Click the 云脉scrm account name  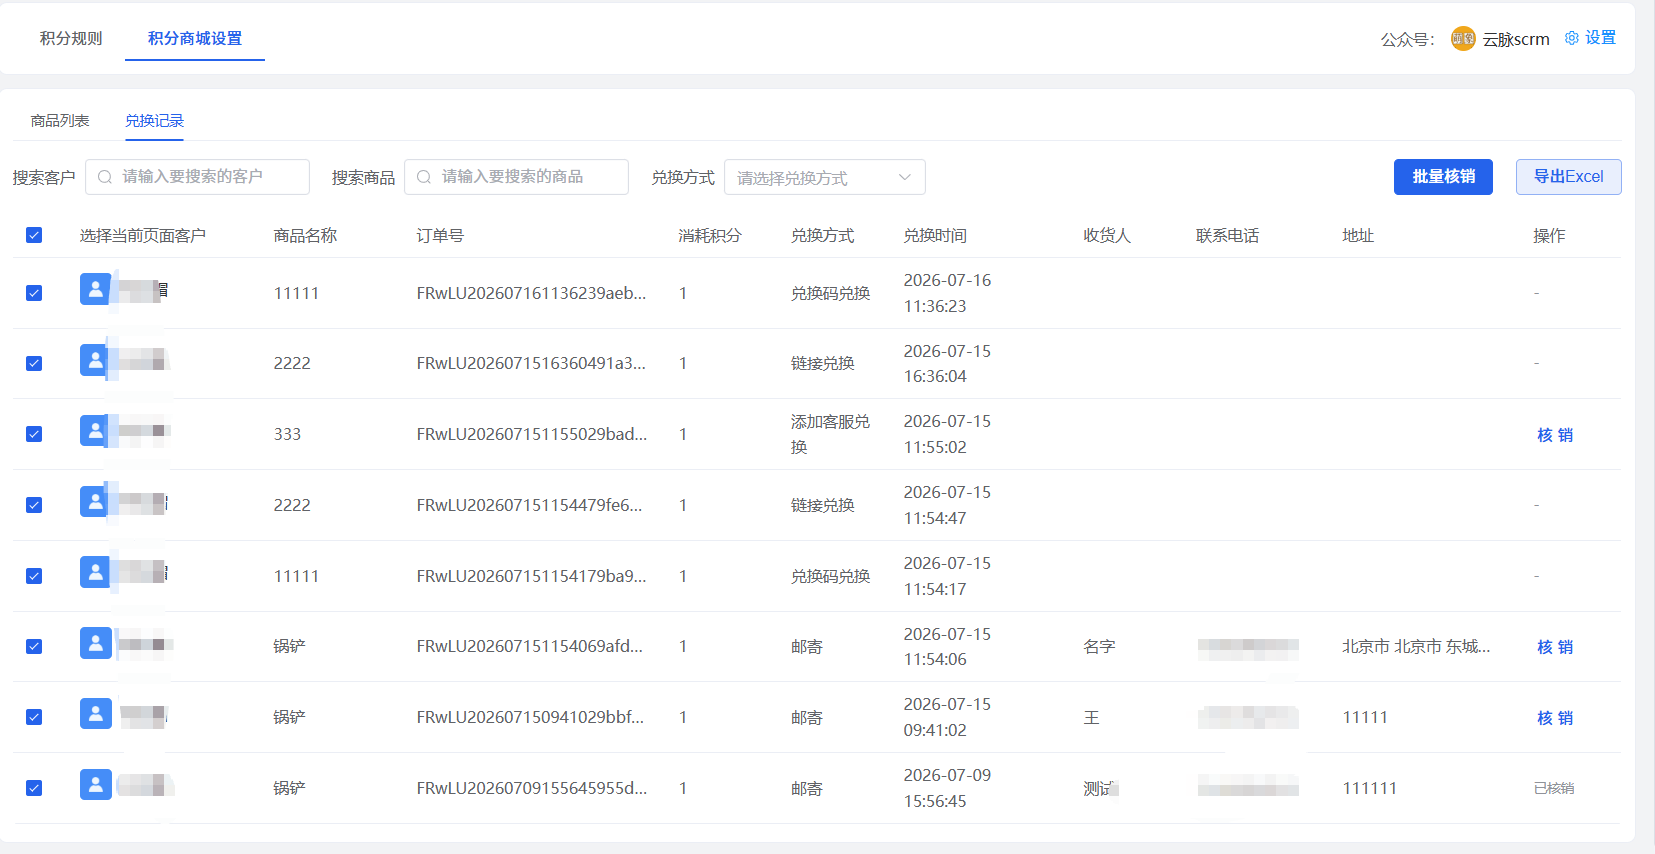pos(1516,39)
